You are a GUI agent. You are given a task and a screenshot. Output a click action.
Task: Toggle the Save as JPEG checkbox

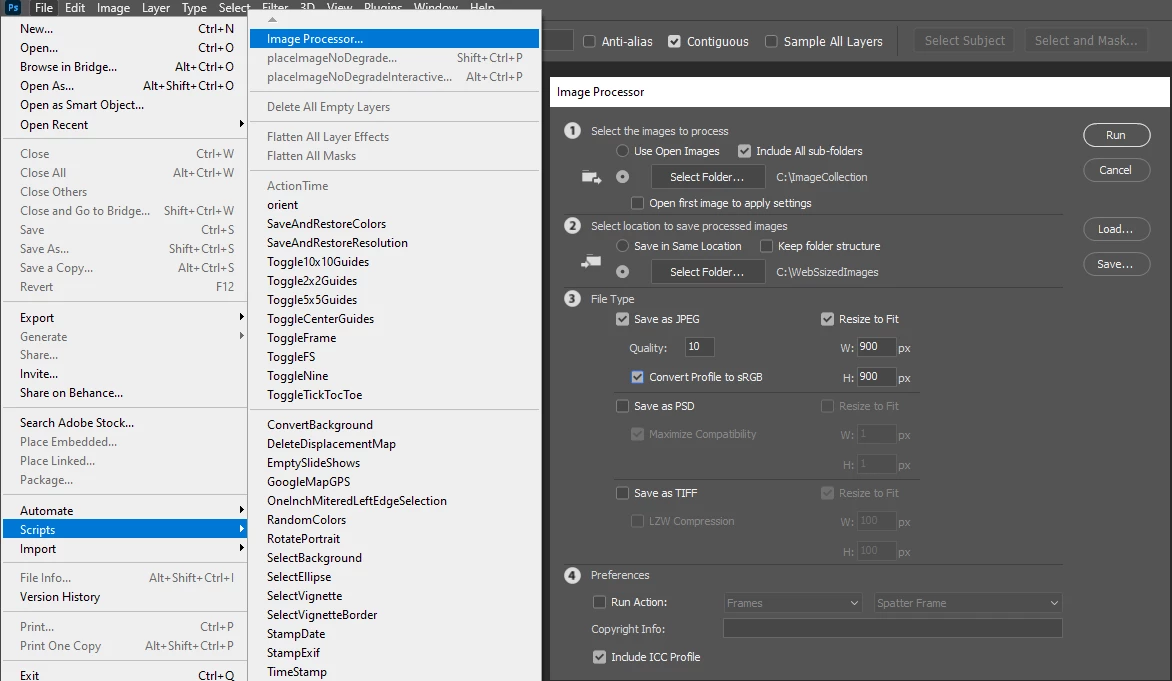(623, 319)
